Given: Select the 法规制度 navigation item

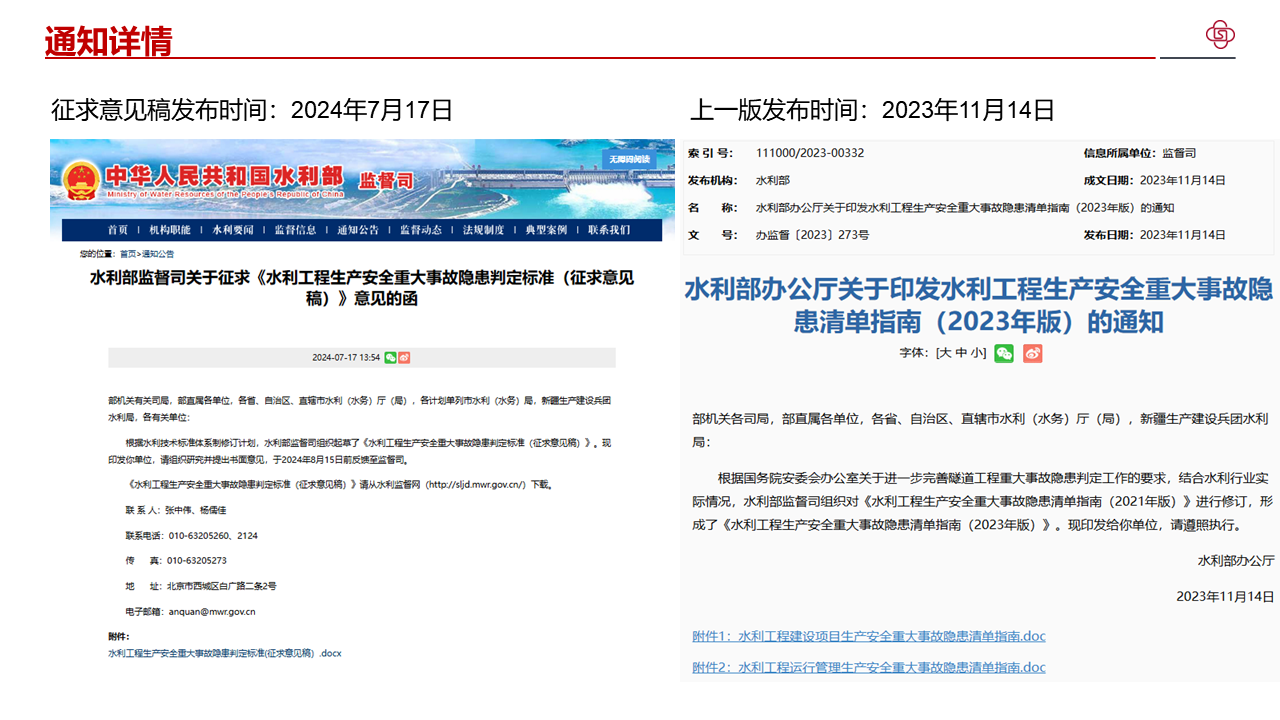Looking at the screenshot, I should [483, 230].
